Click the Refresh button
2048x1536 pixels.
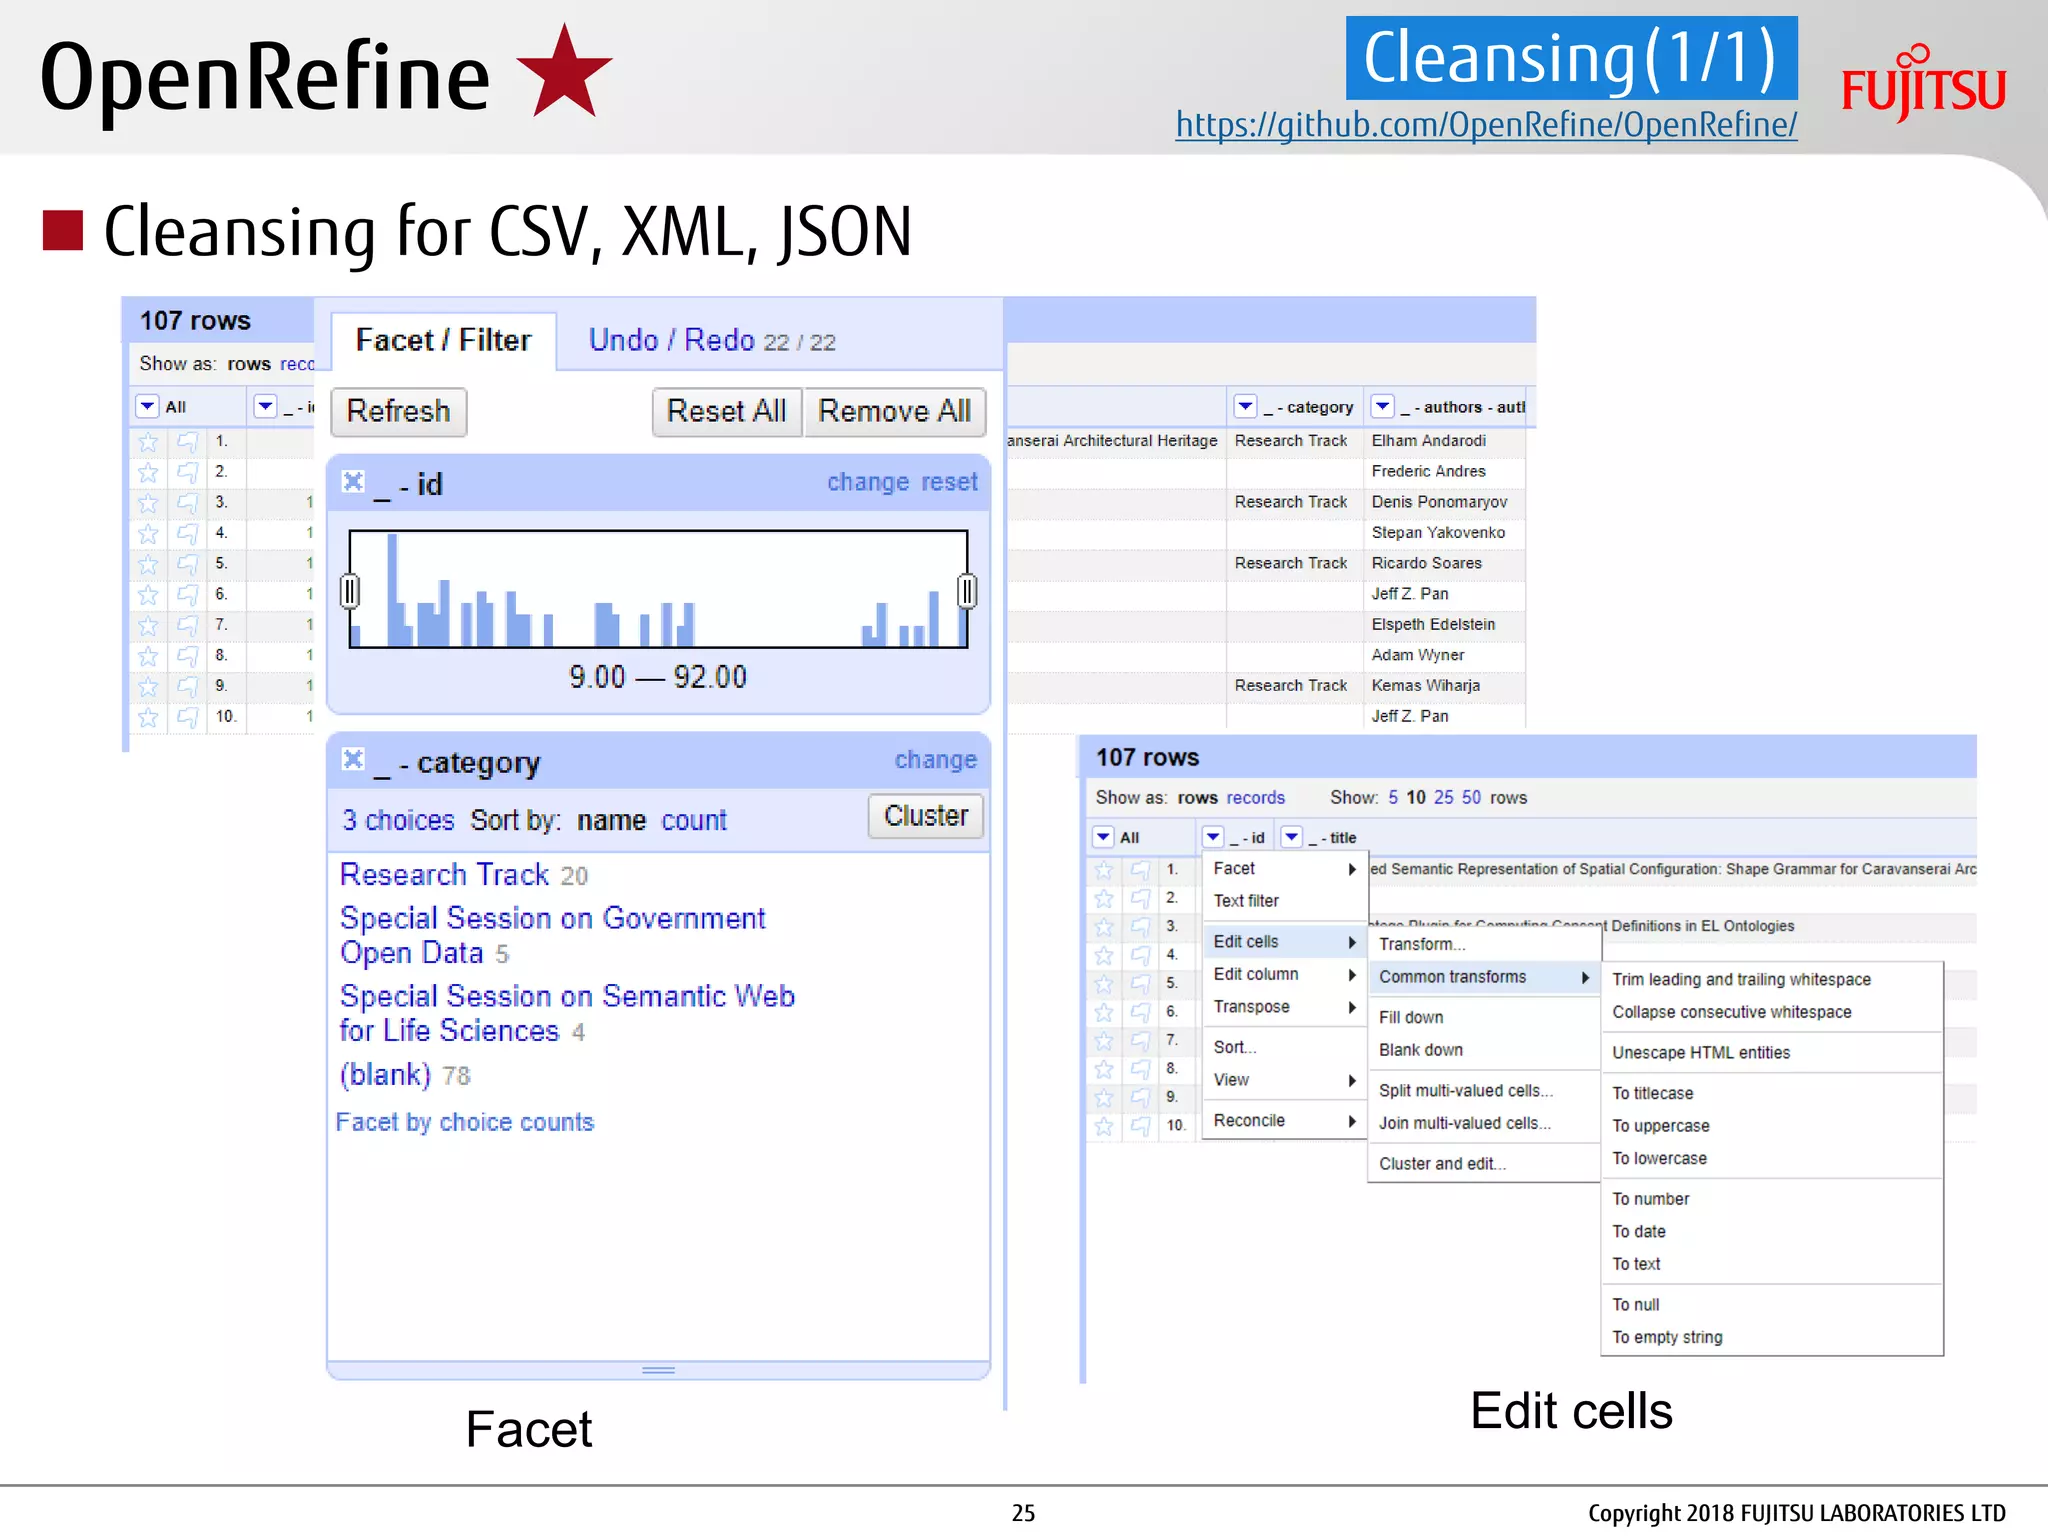[398, 412]
